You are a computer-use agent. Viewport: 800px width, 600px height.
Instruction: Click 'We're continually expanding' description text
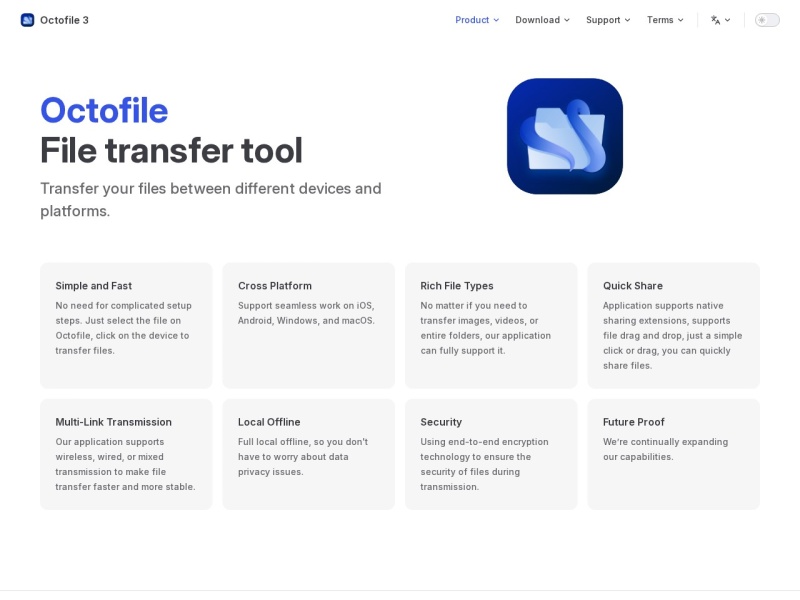[665, 449]
